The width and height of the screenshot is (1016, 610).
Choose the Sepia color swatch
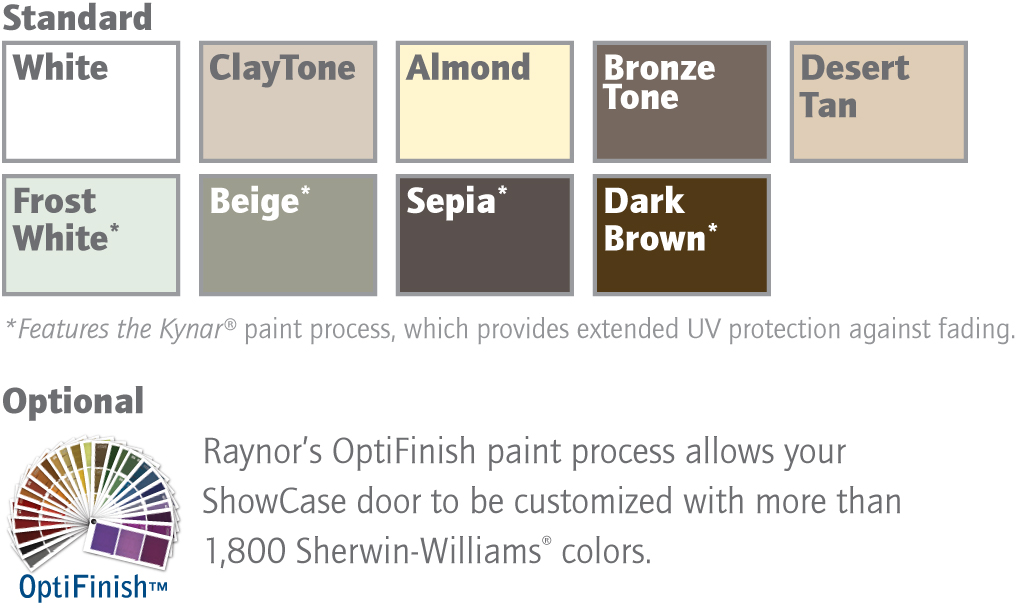pos(485,235)
